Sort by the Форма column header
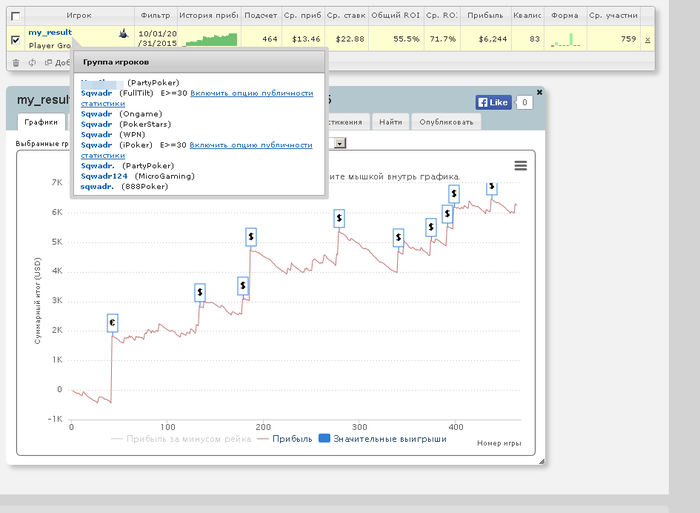 565,16
